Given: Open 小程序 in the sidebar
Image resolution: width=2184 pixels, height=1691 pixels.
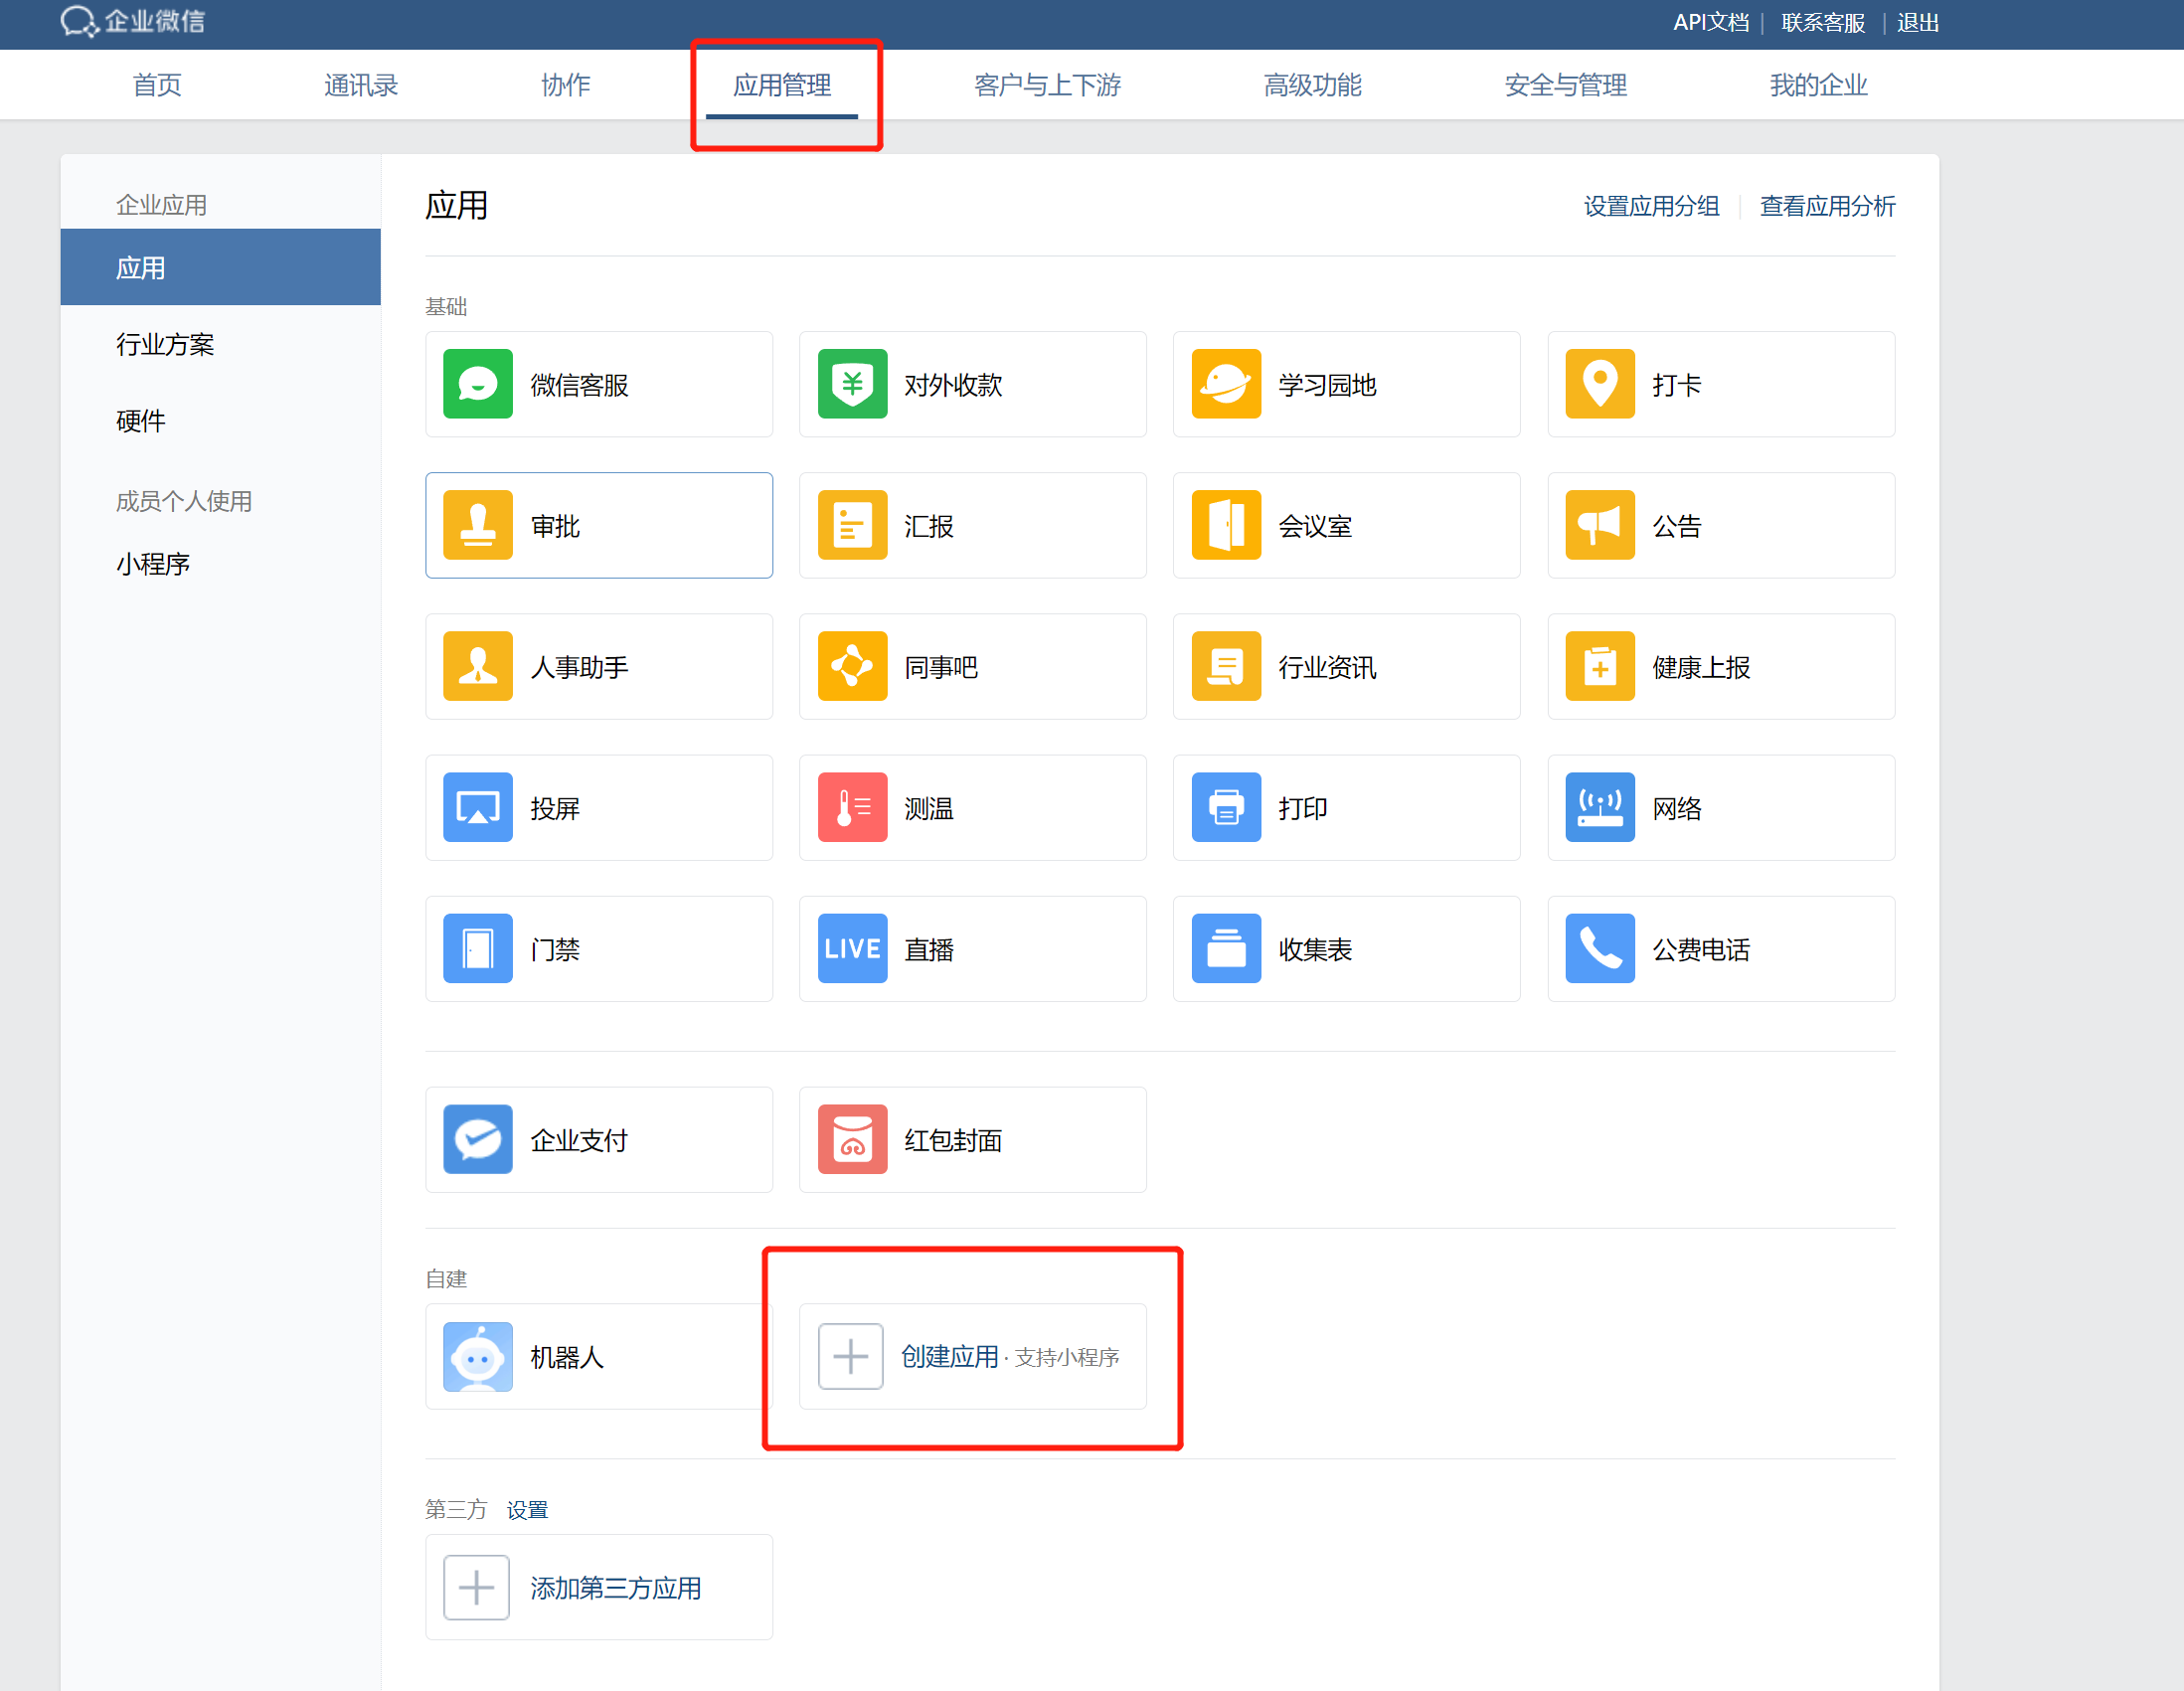Looking at the screenshot, I should click(152, 564).
